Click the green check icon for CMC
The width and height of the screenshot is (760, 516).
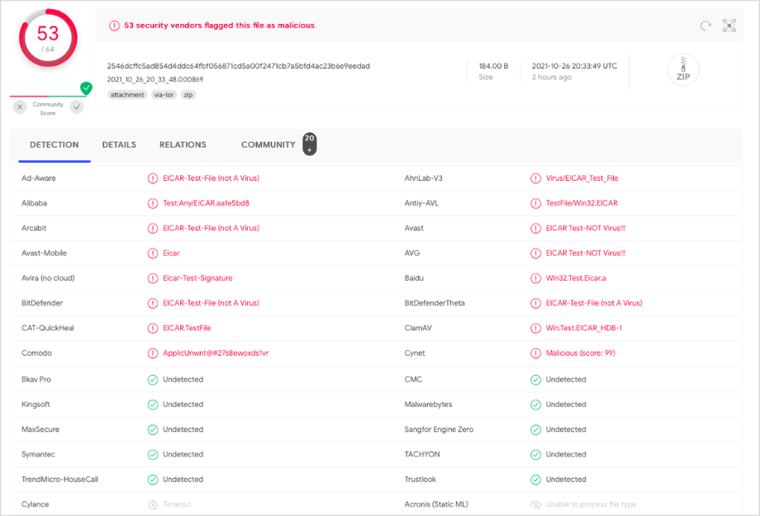[x=536, y=380]
